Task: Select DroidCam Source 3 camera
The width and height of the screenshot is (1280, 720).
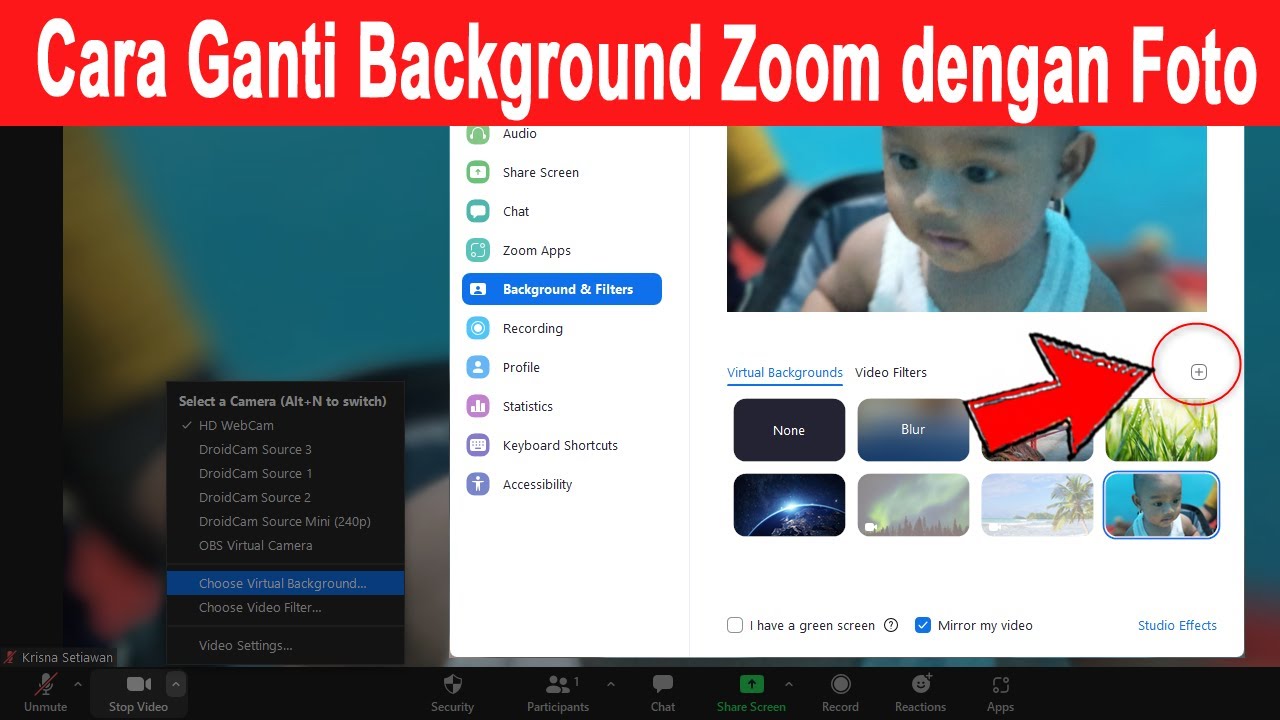Action: tap(285, 449)
